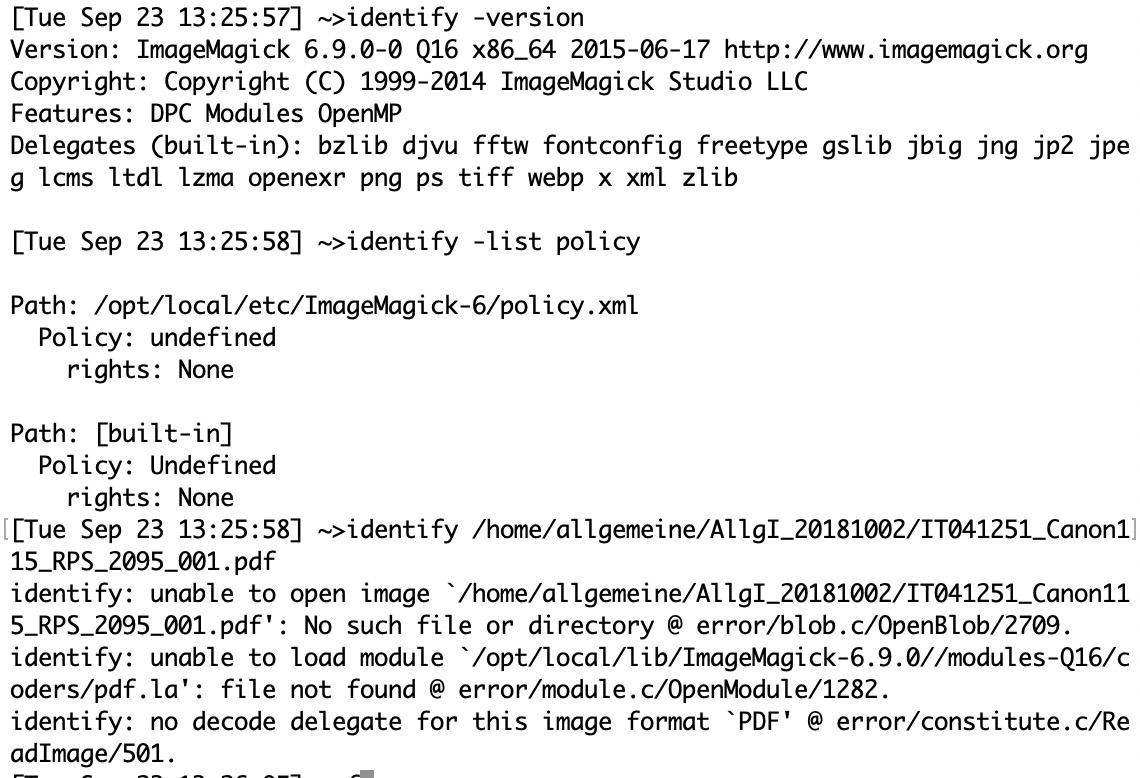The image size is (1140, 778).
Task: Click 'Delegates (built-in):' label
Action: point(157,145)
